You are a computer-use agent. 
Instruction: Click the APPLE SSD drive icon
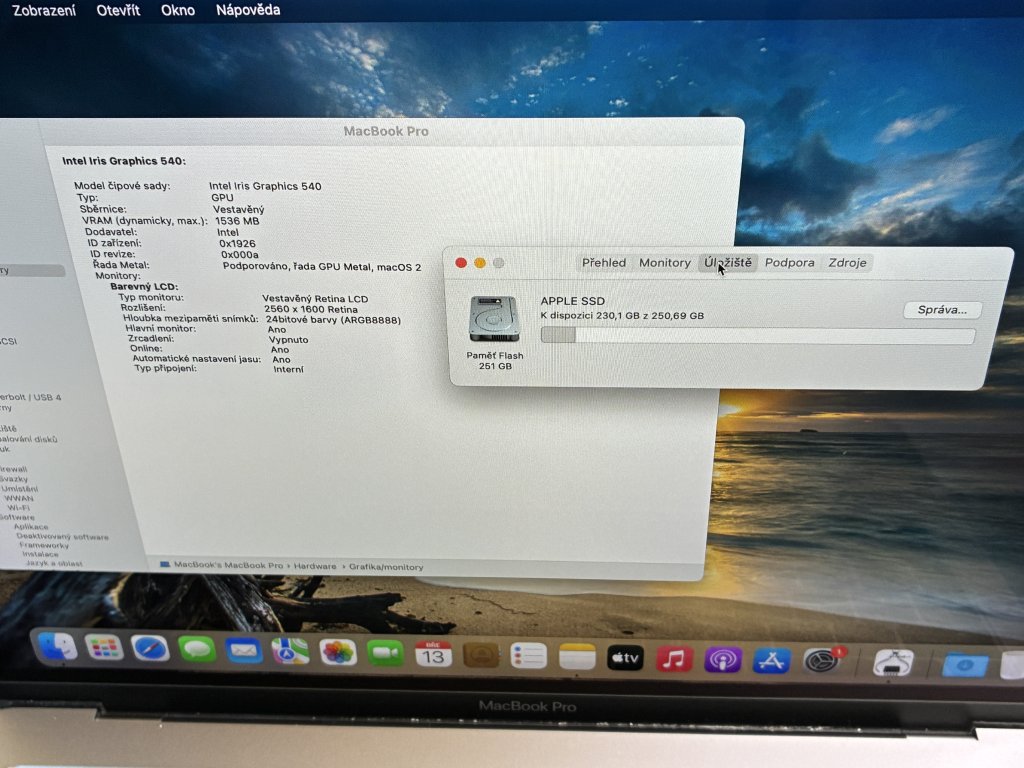tap(494, 319)
